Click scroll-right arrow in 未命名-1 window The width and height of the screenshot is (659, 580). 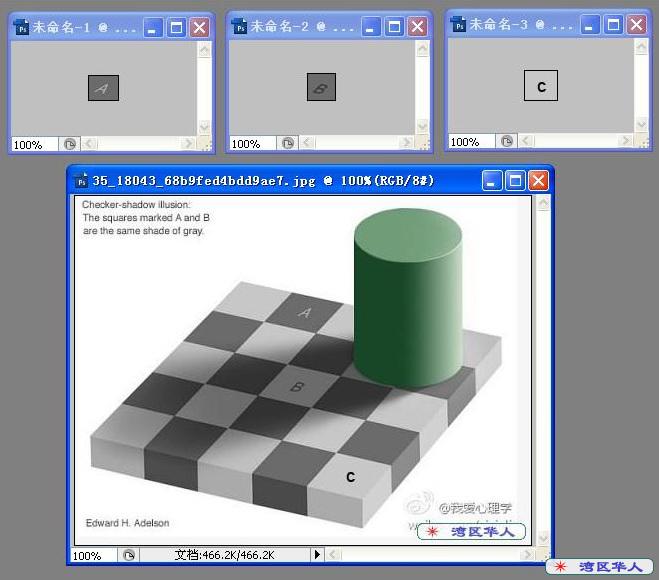[188, 144]
